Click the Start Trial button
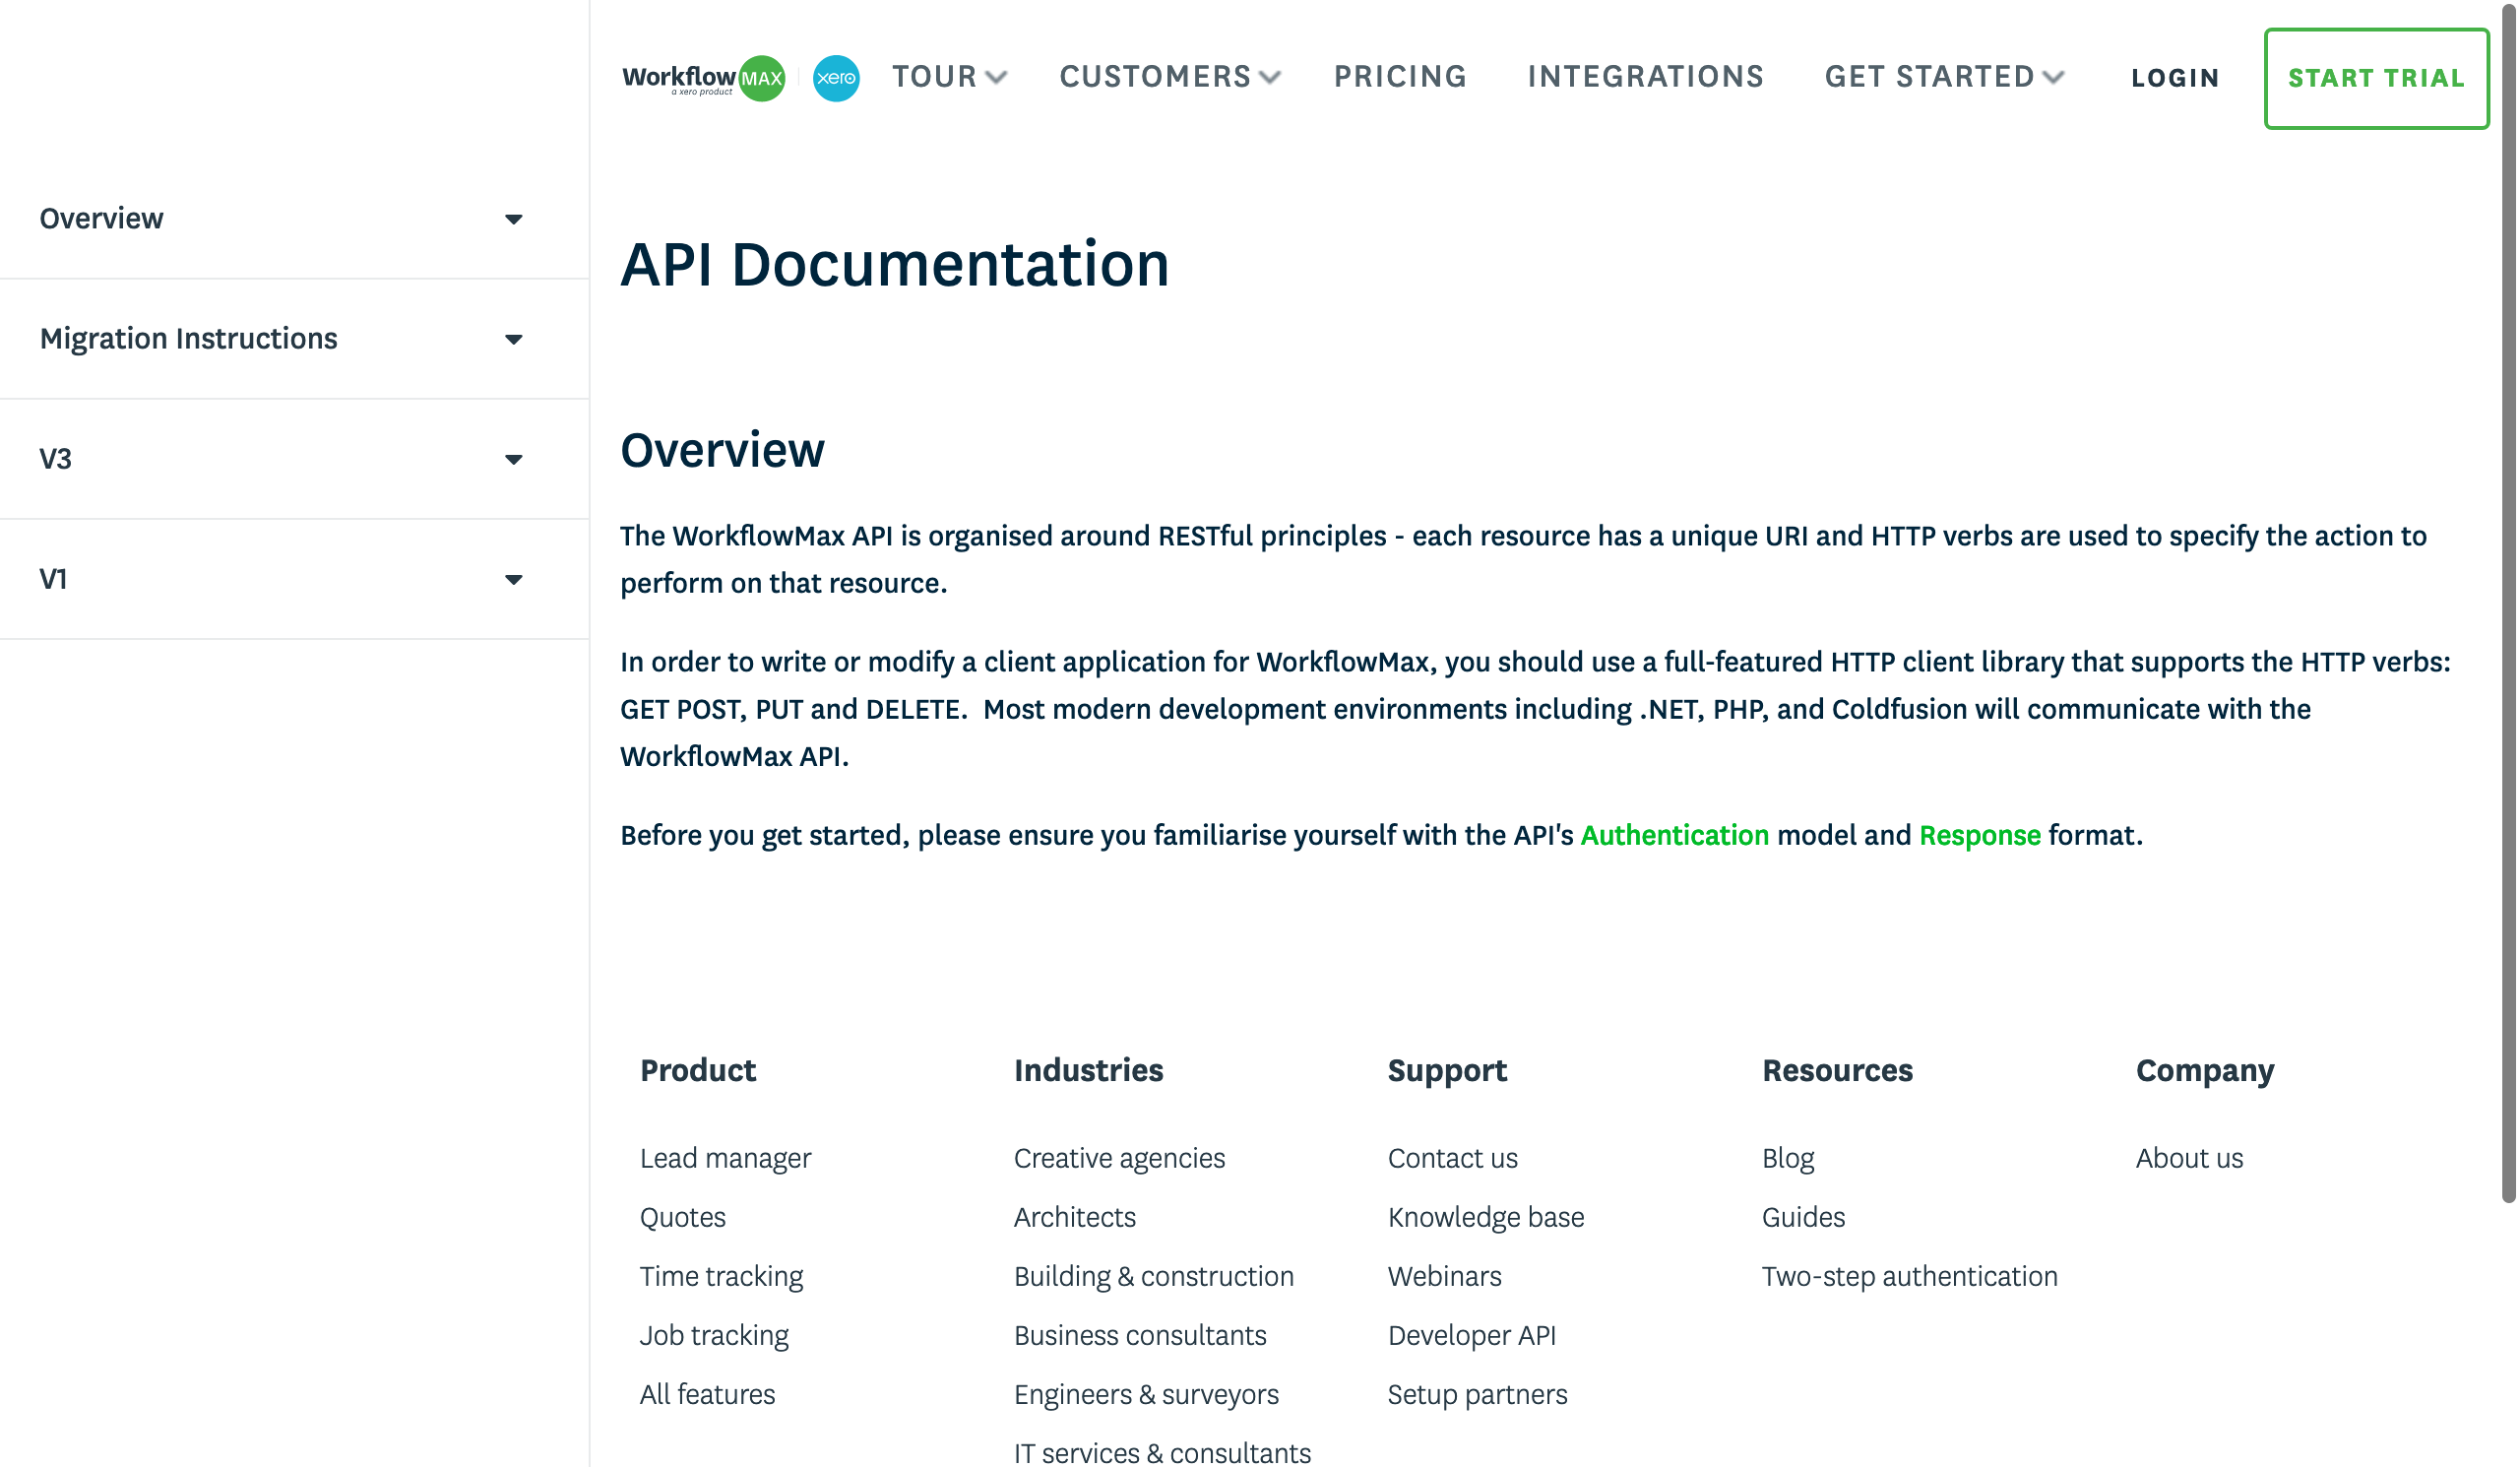This screenshot has height=1467, width=2520. click(x=2376, y=78)
